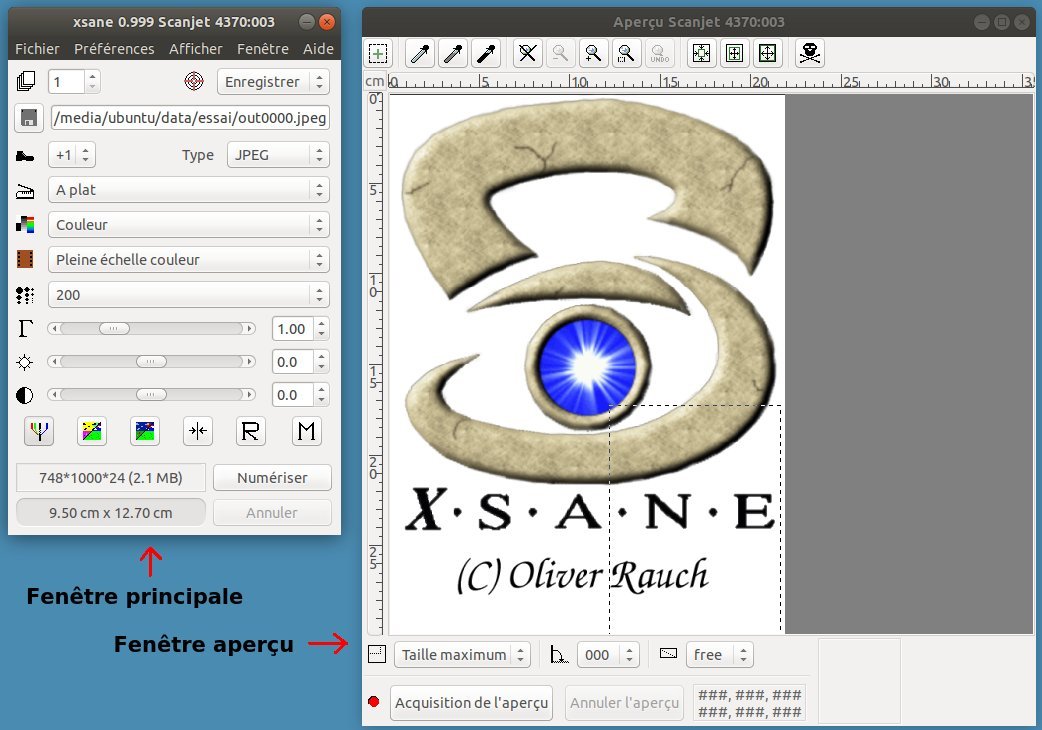This screenshot has width=1042, height=730.
Task: Click the brightness 0.0 value field
Action: 292,362
